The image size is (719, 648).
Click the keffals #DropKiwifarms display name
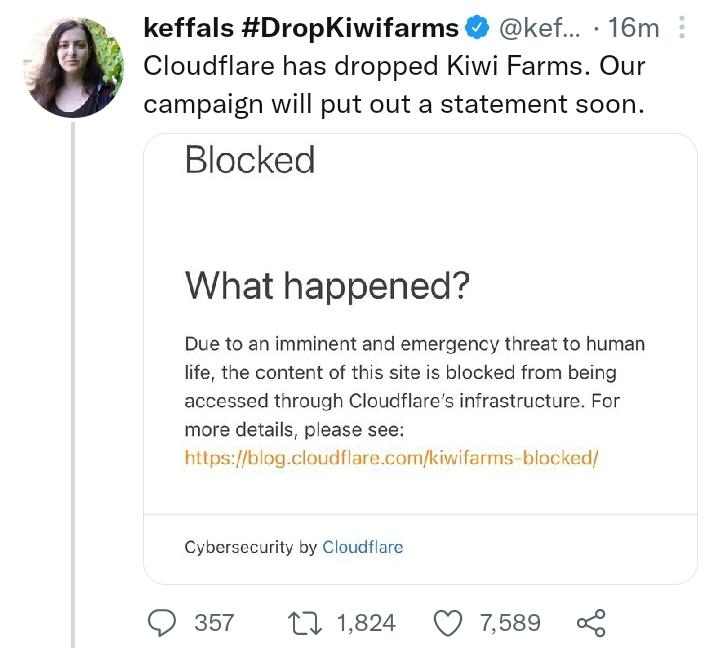click(301, 27)
